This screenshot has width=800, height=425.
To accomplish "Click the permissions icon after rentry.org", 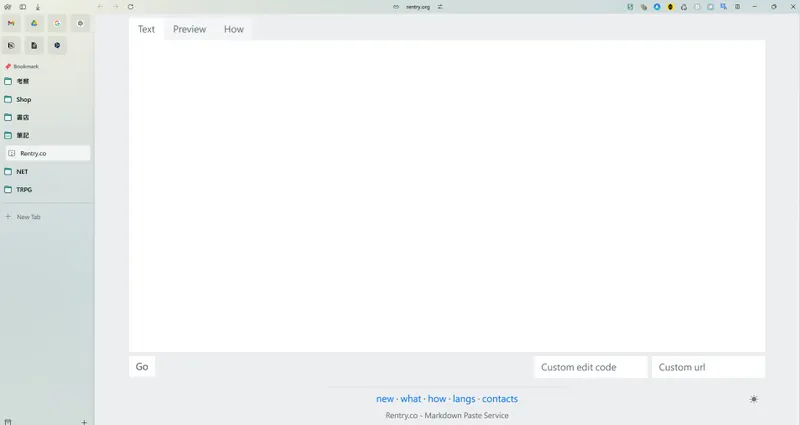I will pos(440,7).
